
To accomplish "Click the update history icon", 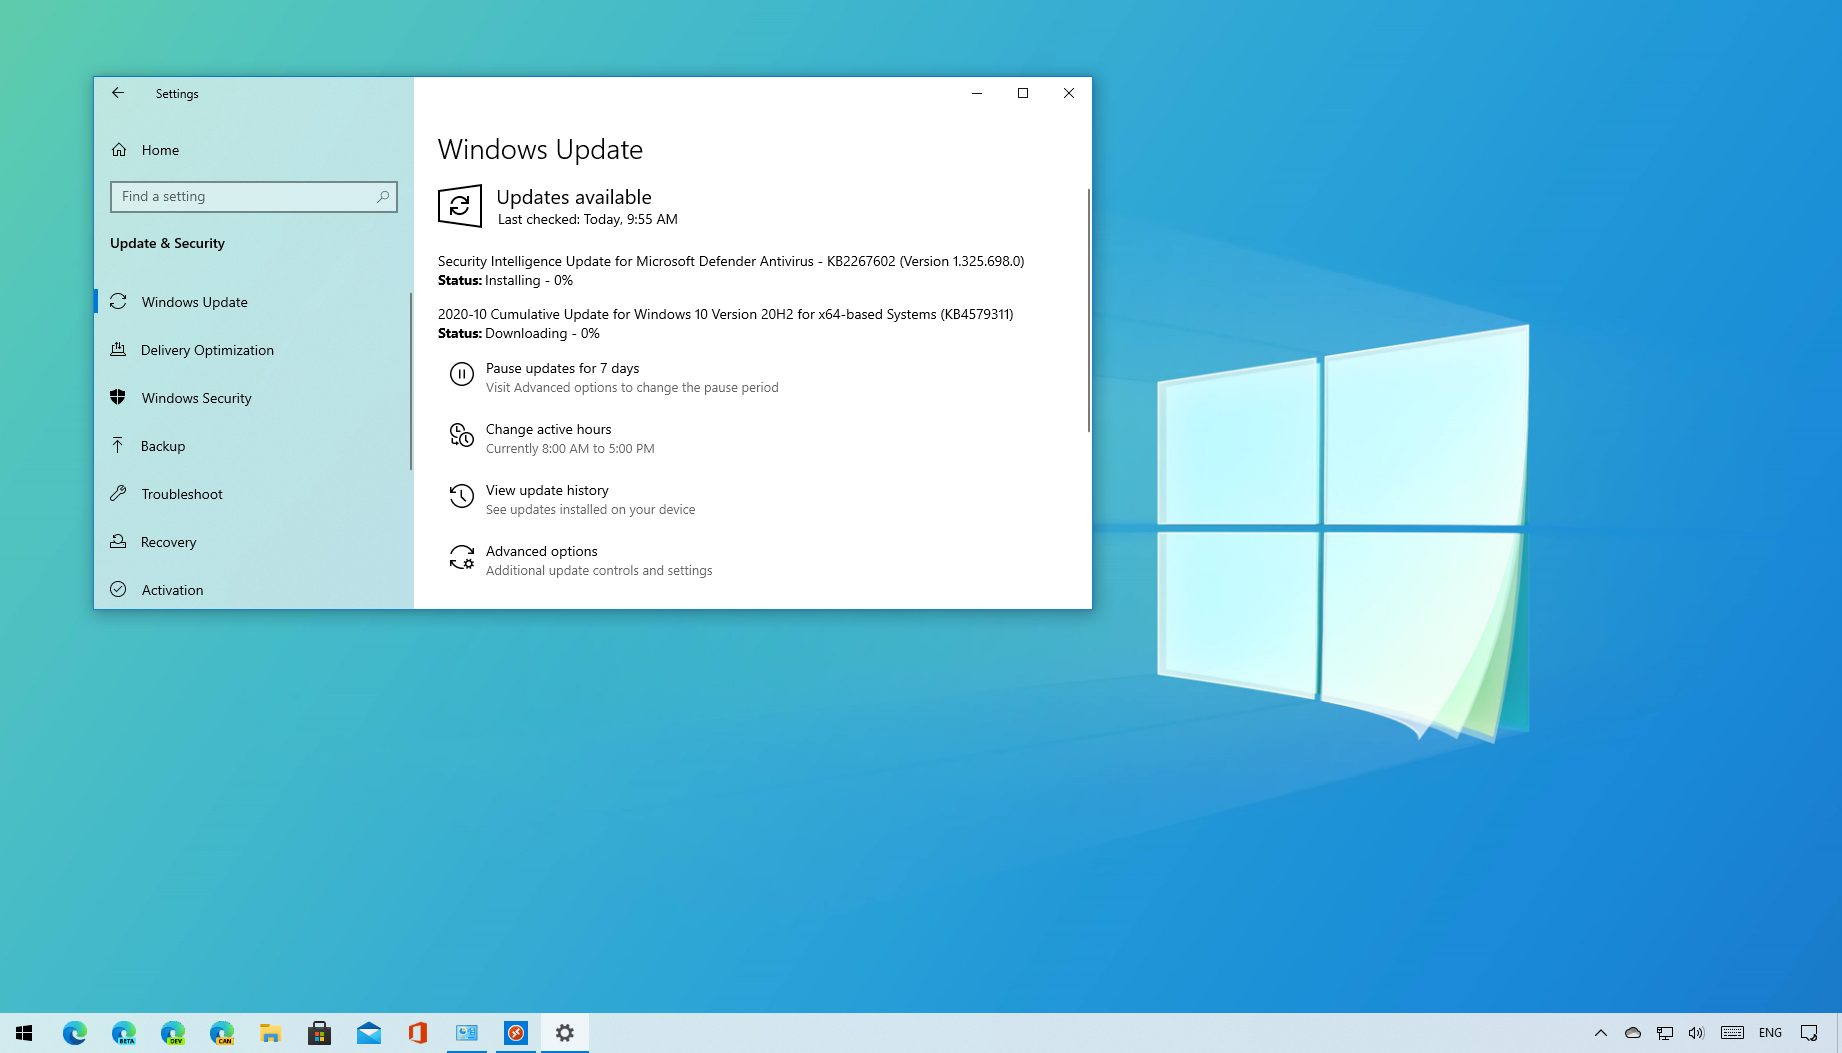I will (x=461, y=496).
